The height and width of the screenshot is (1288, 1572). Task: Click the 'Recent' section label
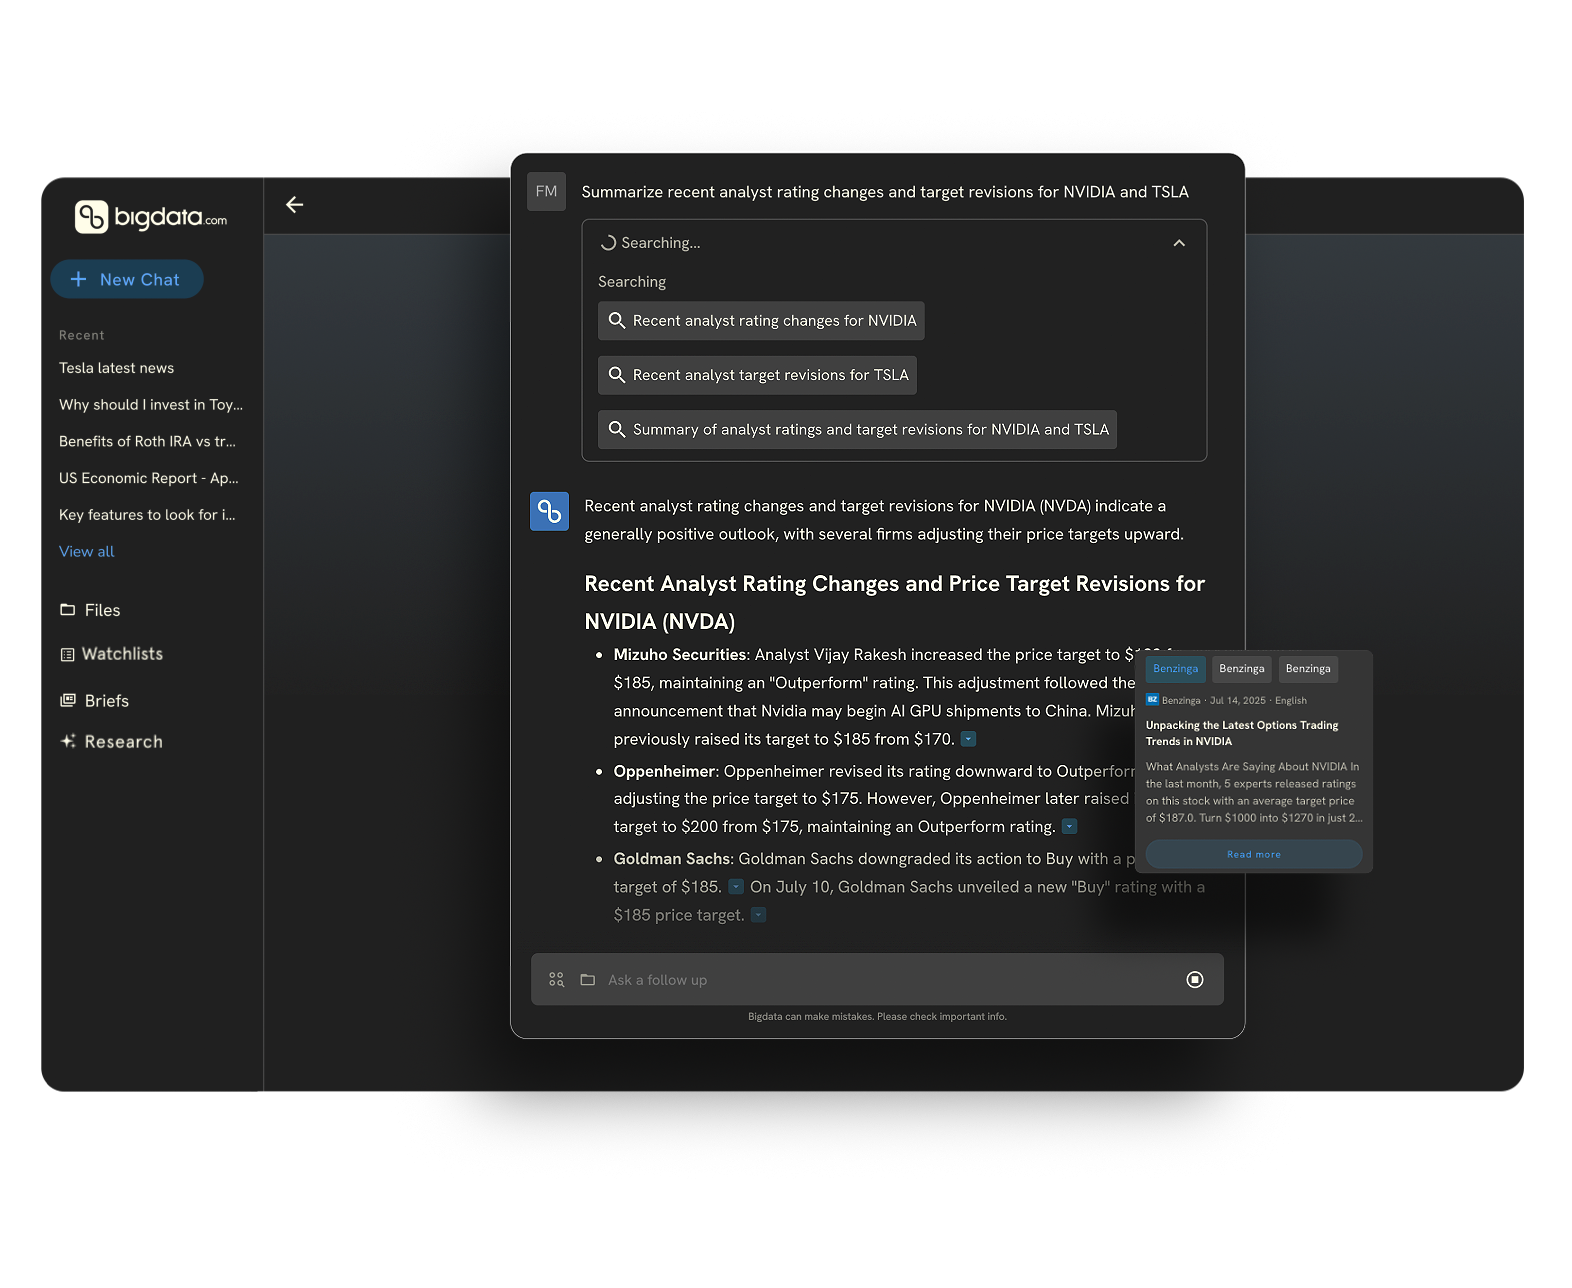tap(82, 336)
